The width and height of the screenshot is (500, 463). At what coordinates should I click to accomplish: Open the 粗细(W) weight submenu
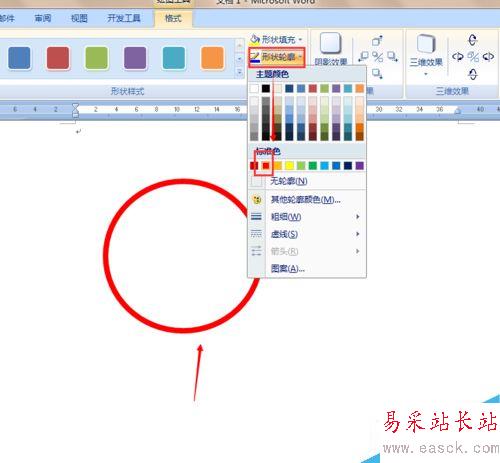pyautogui.click(x=307, y=217)
